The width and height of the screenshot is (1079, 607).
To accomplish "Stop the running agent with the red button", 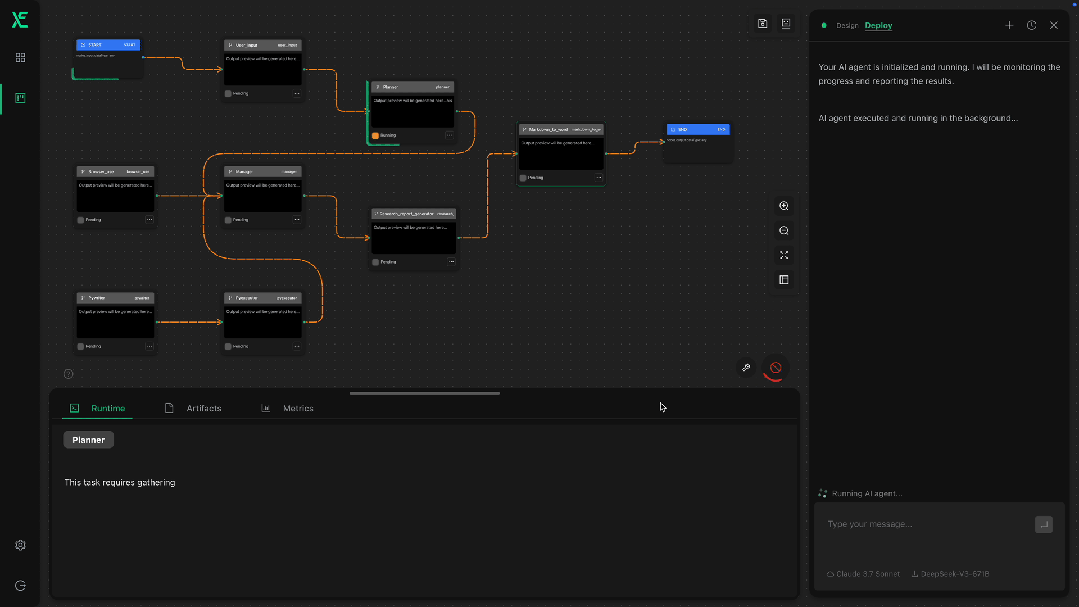I will [x=775, y=368].
